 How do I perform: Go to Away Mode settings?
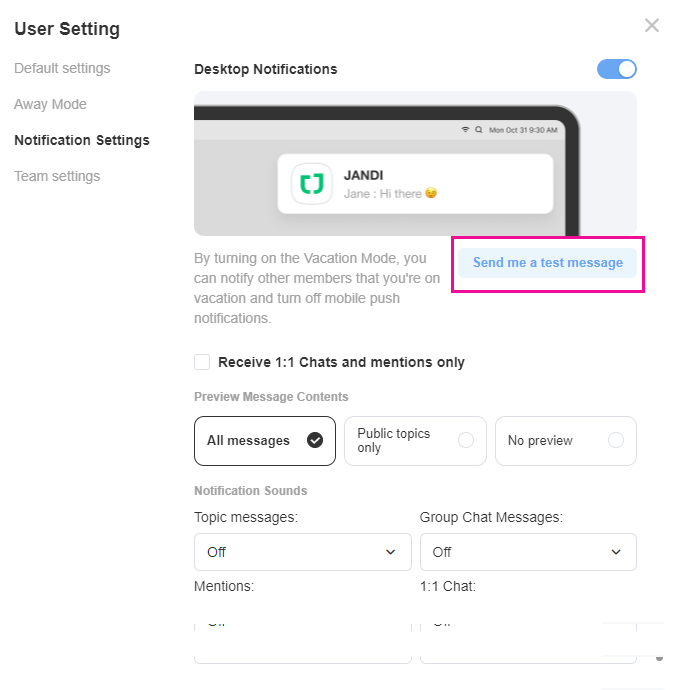tap(50, 104)
